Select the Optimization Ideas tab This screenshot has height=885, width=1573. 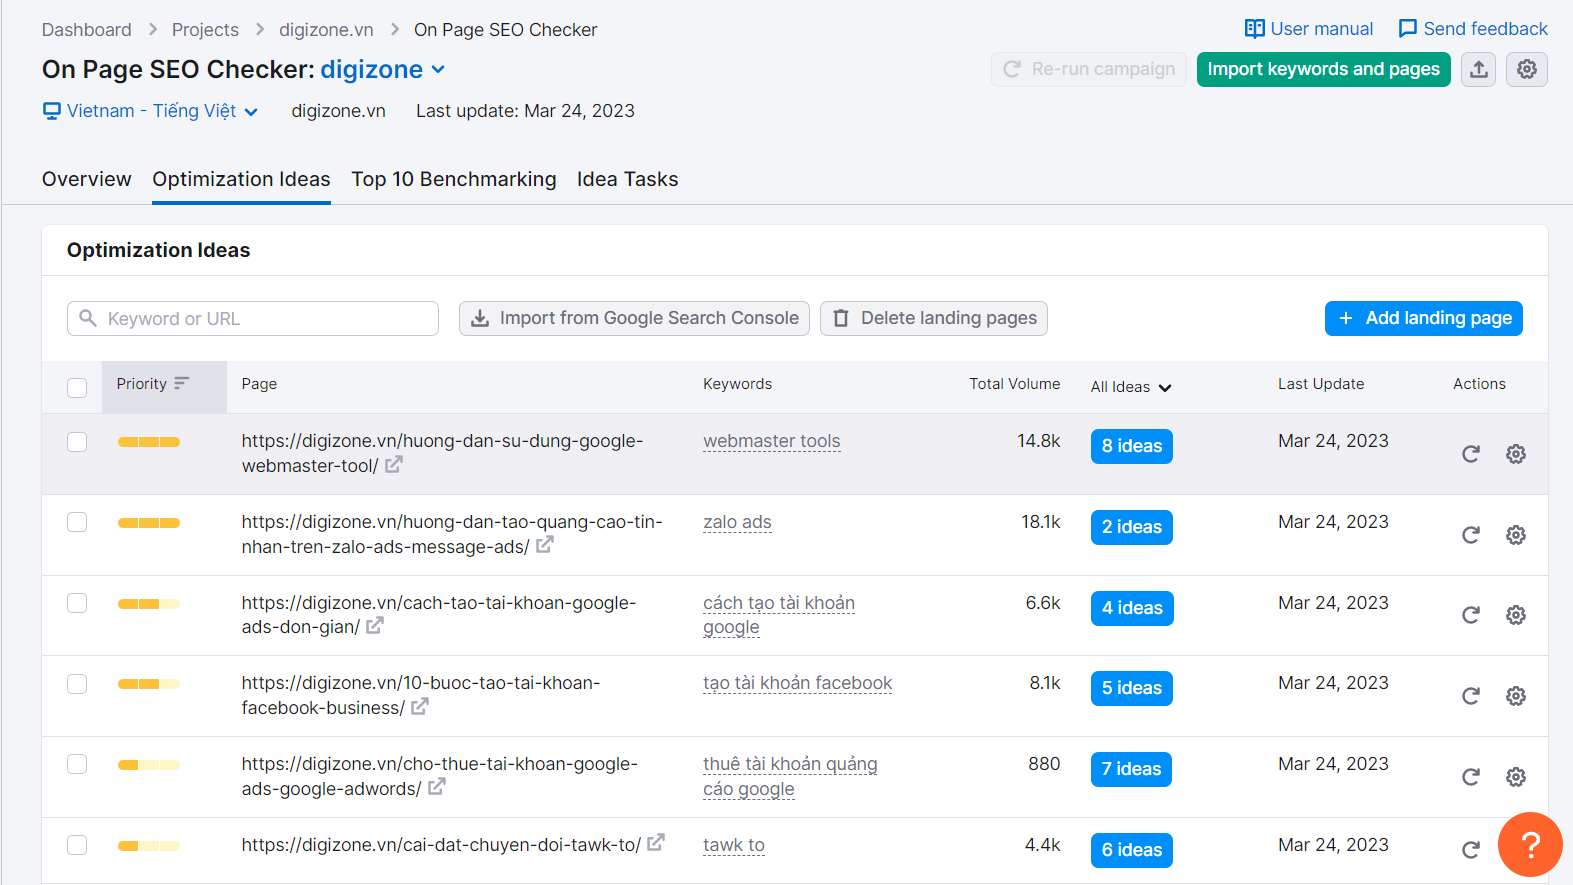[241, 179]
